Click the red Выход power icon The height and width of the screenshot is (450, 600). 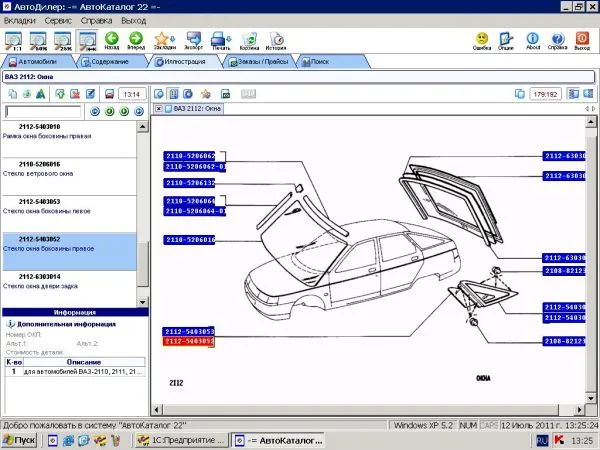pos(582,41)
